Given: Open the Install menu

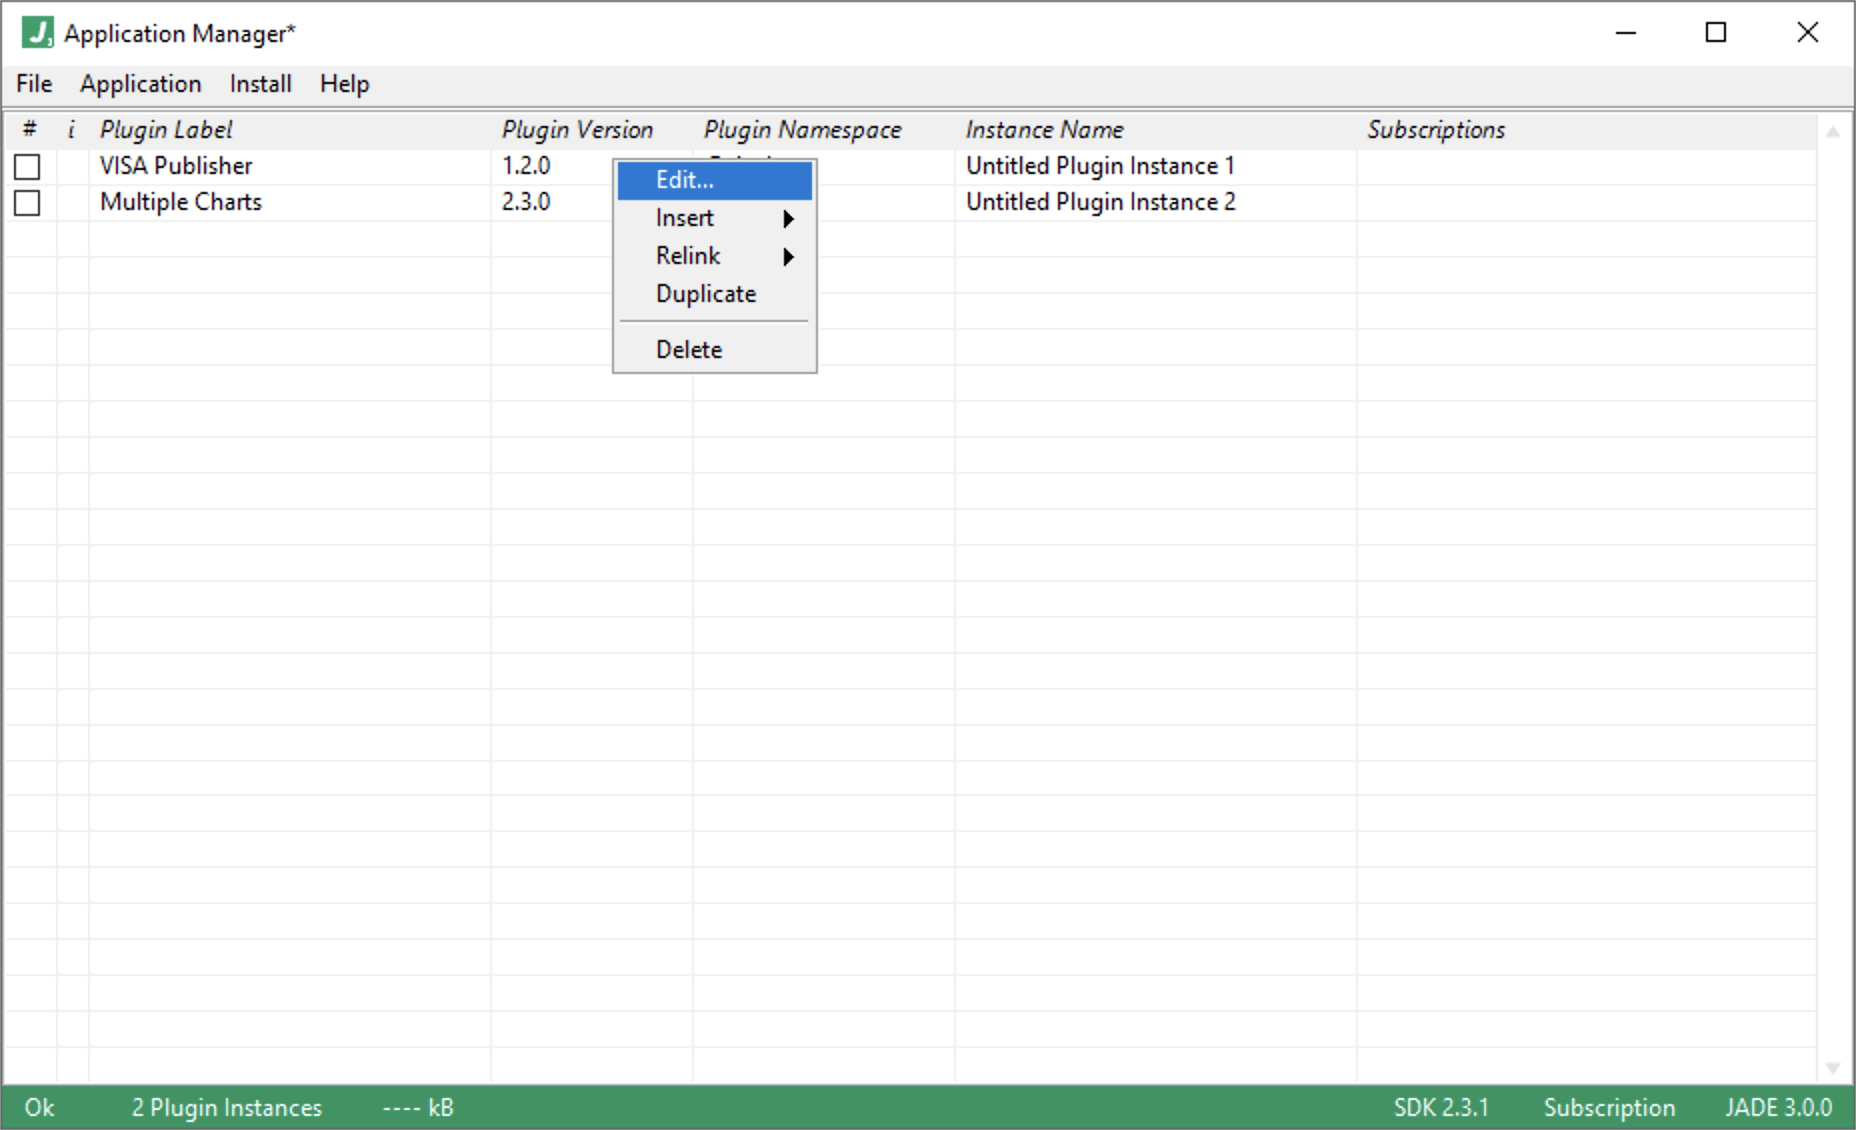Looking at the screenshot, I should [260, 84].
